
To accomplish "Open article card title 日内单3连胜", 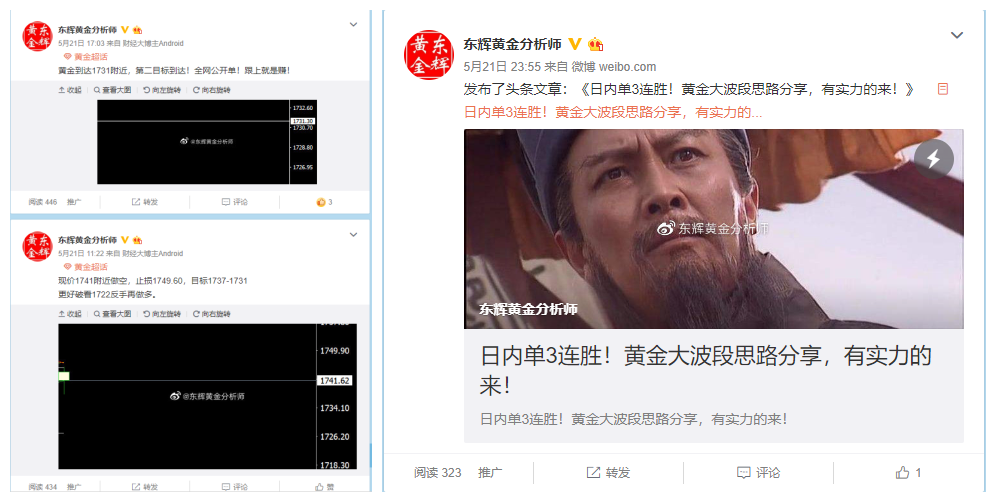I will pos(705,370).
